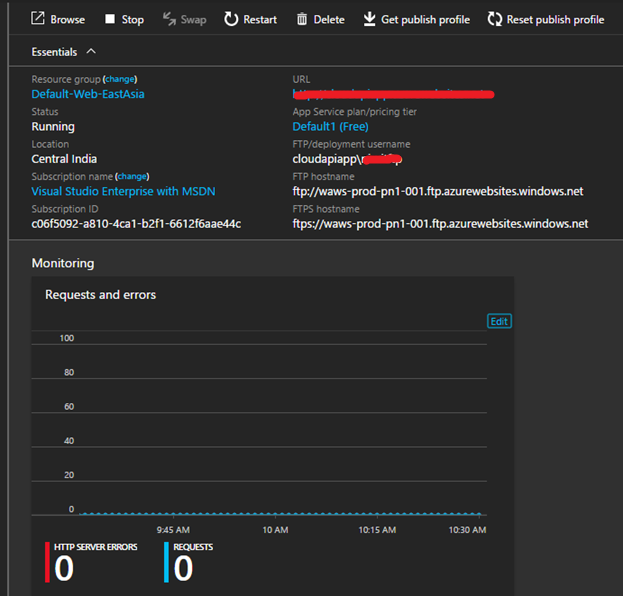
Task: Open Visual Studio Enterprise with MSDN subscription
Action: coord(123,191)
